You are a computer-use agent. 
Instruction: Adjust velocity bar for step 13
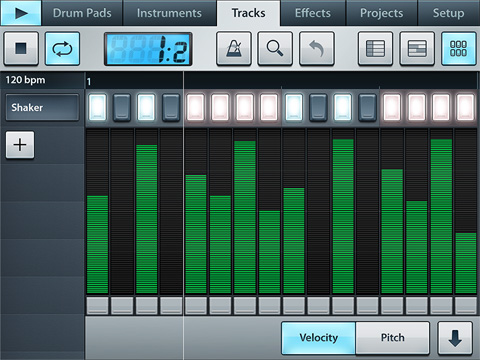tap(392, 231)
